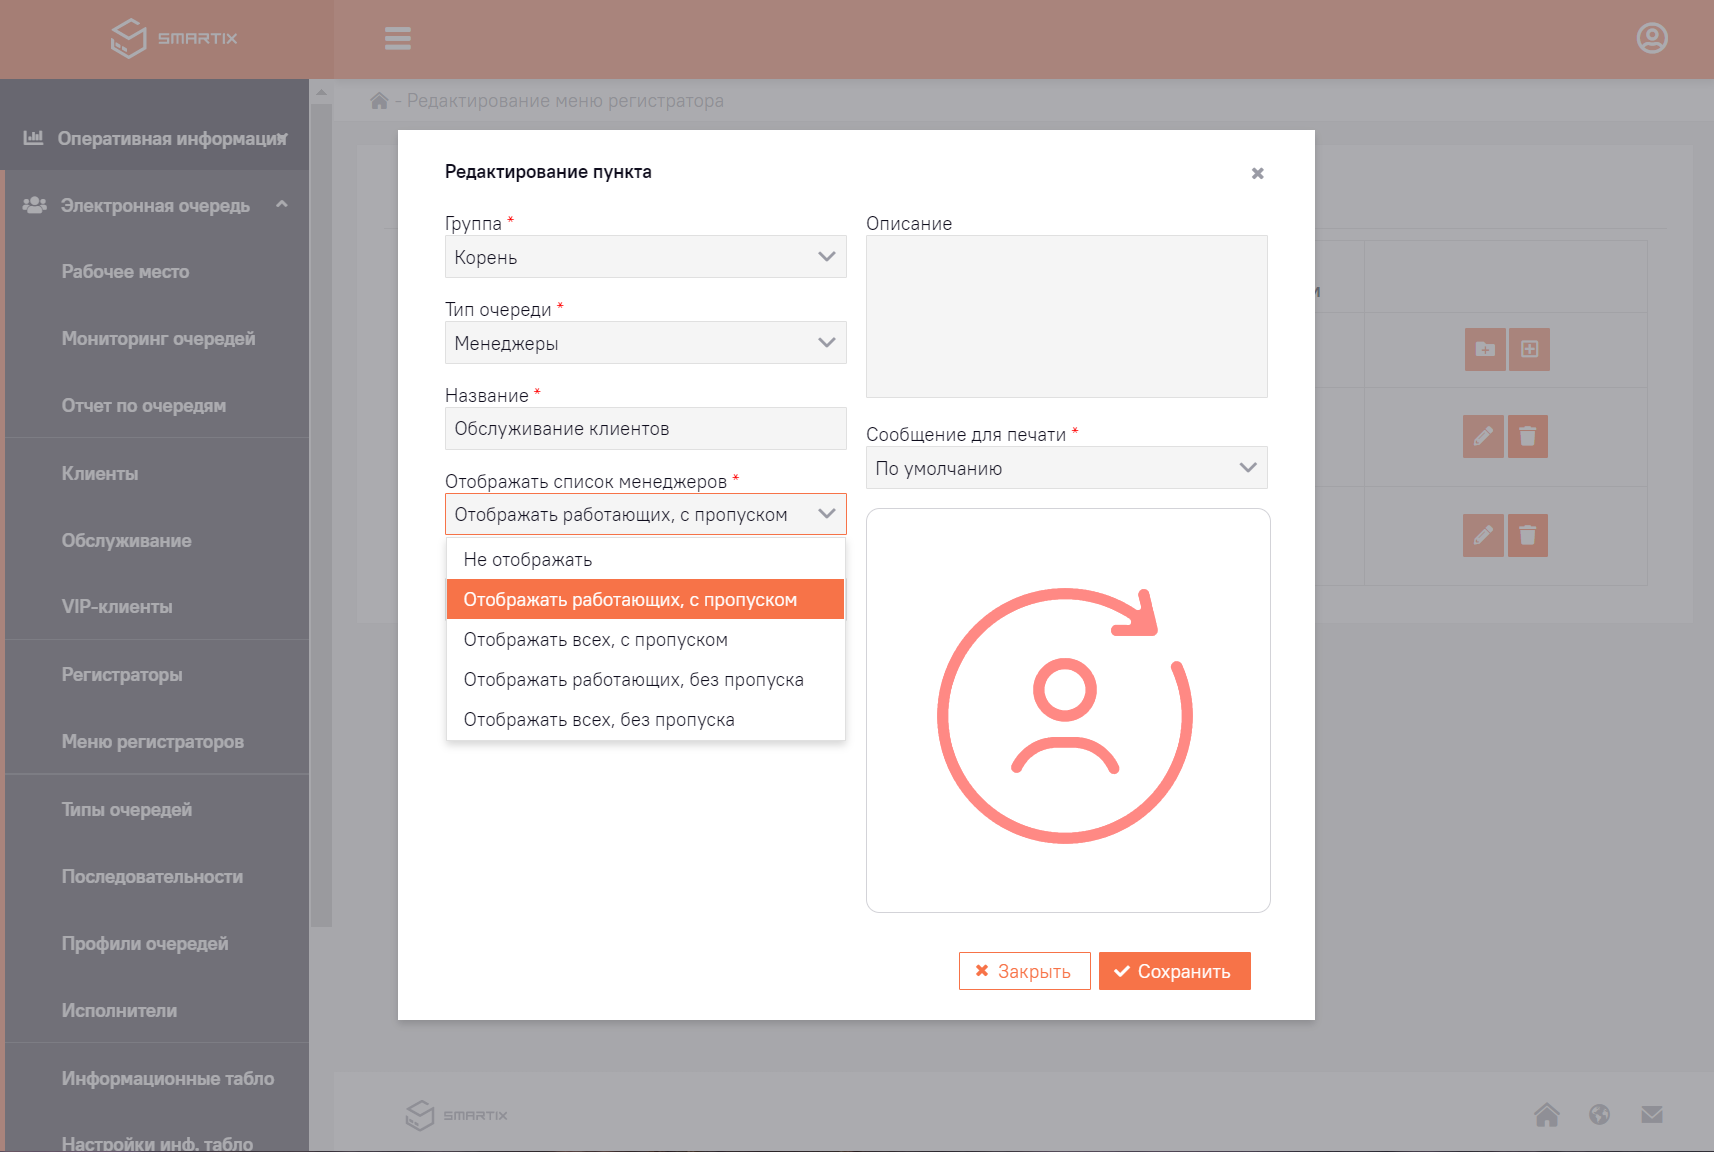Click the add item plus icon button
The image size is (1714, 1152).
point(1529,349)
